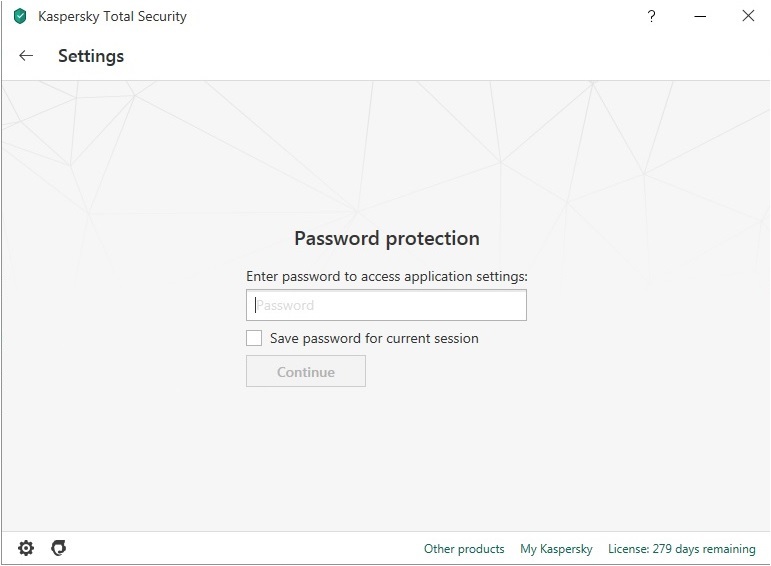Go back using the left arrow
Image resolution: width=771 pixels, height=566 pixels.
(26, 56)
